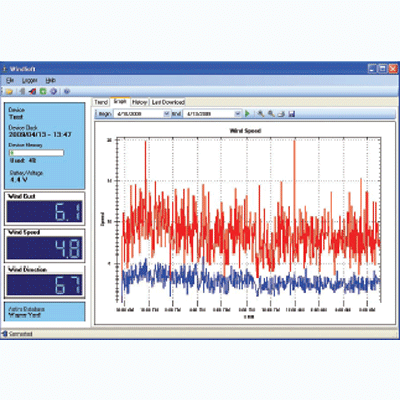Viewport: 400px width, 400px height.
Task: Click the Device Memory usage bar
Action: (x=36, y=153)
